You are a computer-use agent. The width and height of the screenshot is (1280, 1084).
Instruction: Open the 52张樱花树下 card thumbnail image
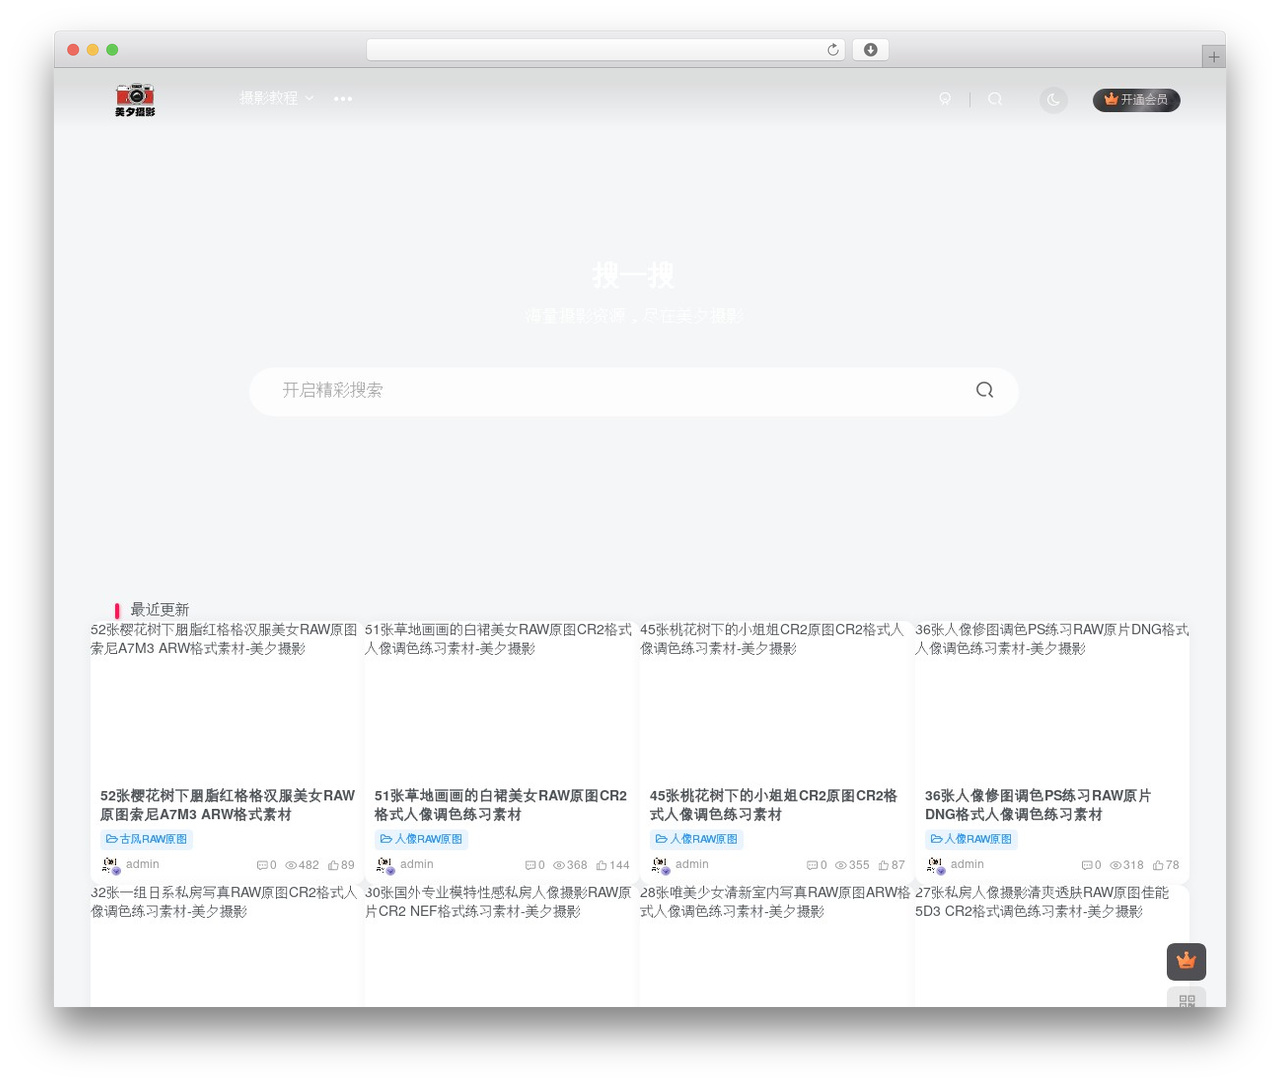tap(226, 700)
